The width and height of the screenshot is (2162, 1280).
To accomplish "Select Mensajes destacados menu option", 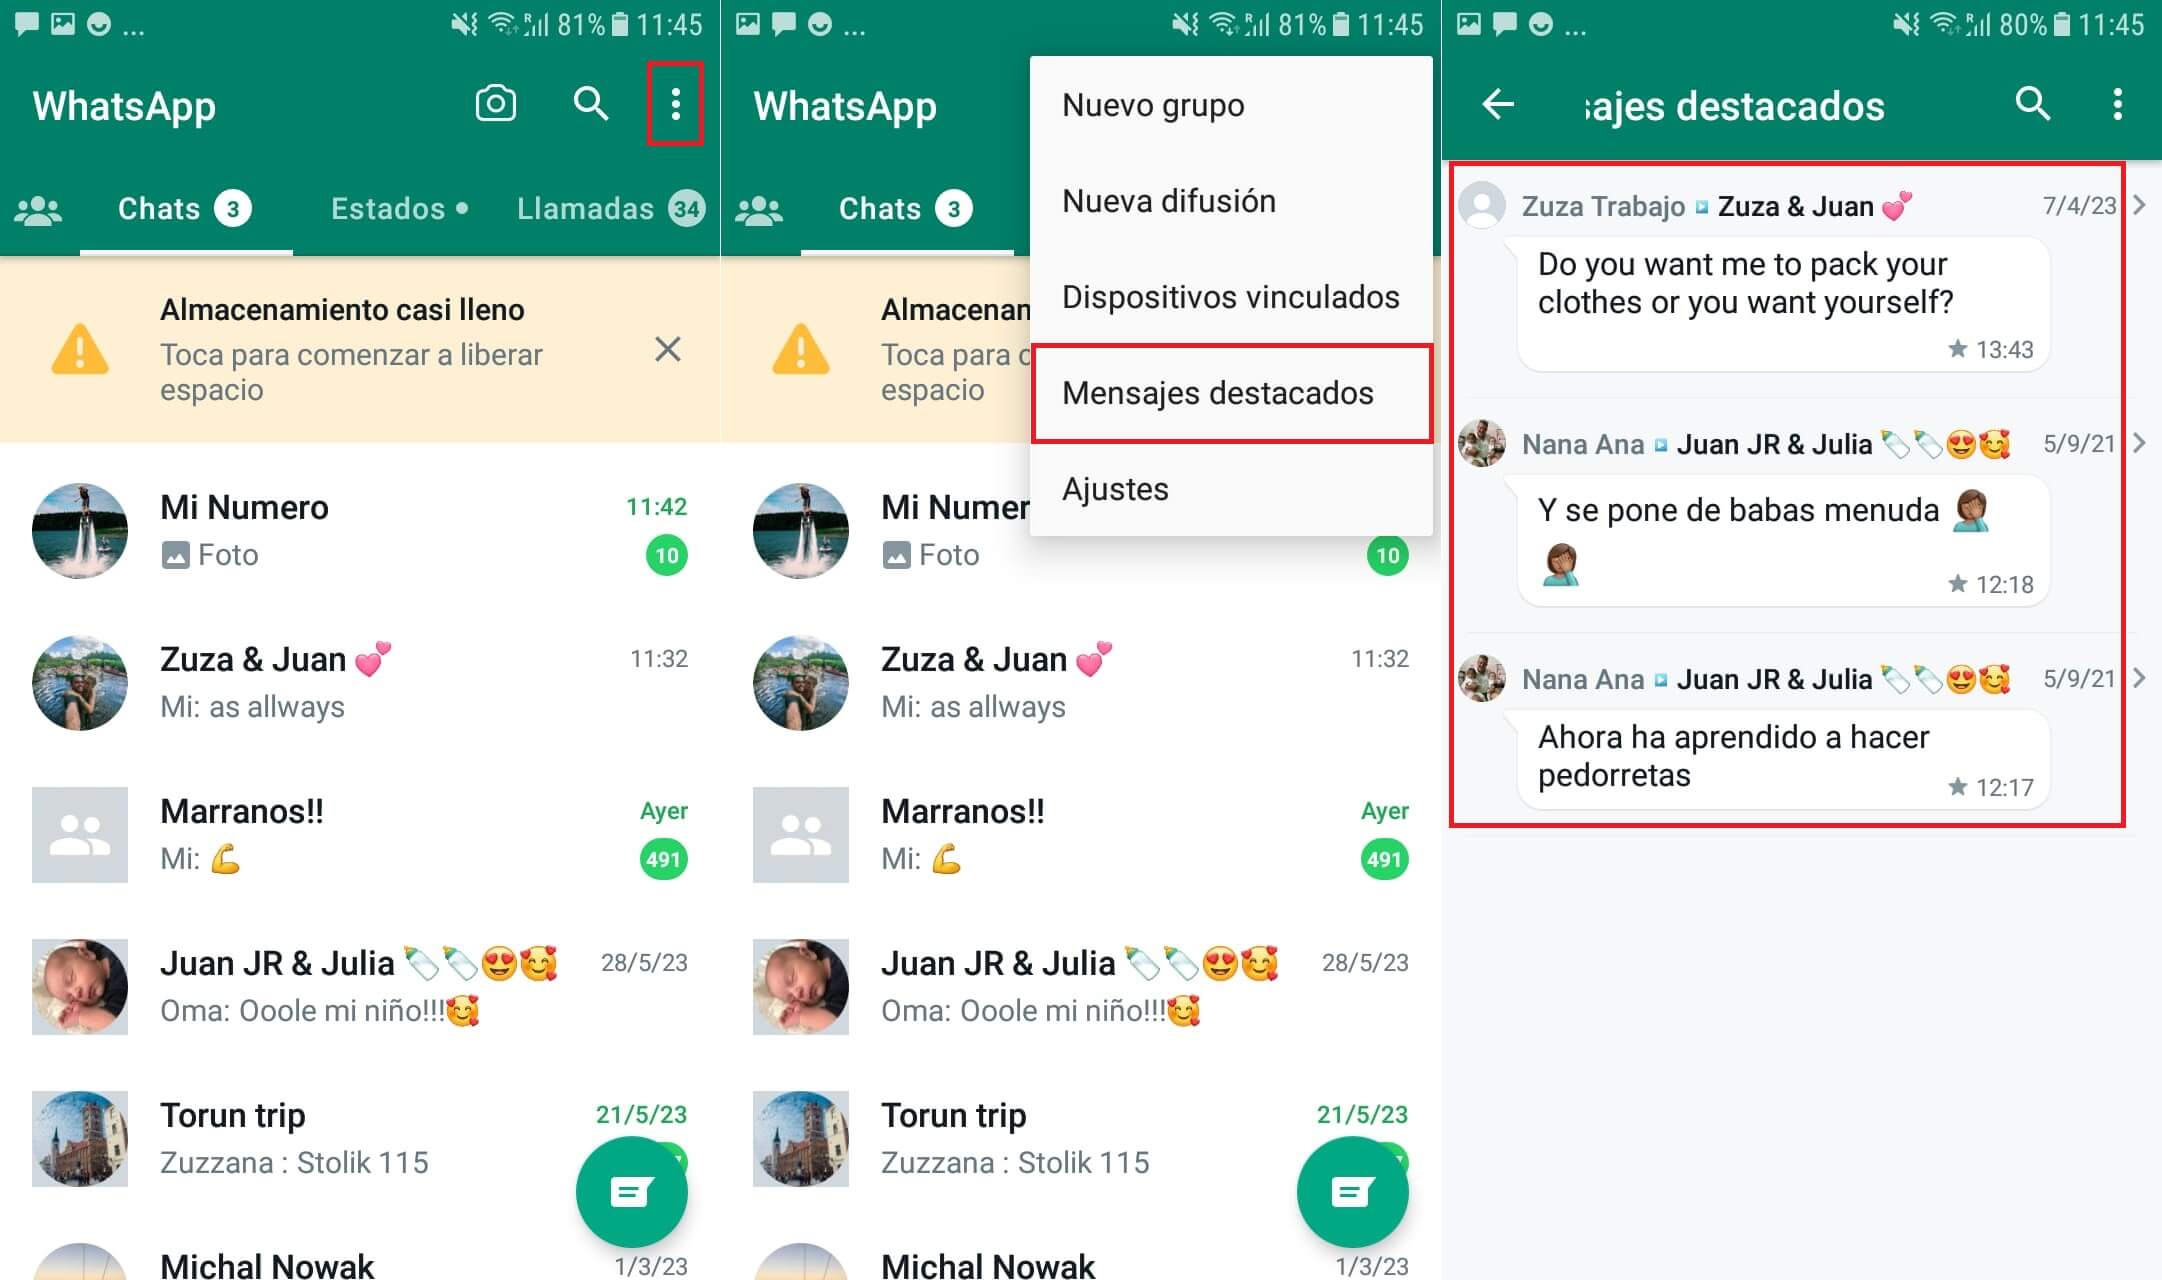I will coord(1217,393).
